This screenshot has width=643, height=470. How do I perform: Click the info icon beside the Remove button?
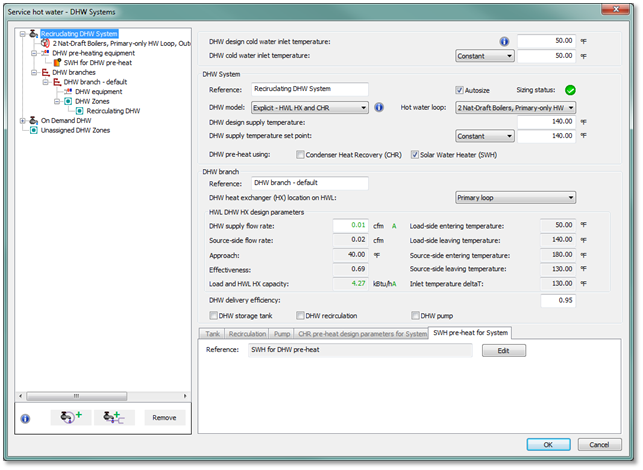[26, 419]
